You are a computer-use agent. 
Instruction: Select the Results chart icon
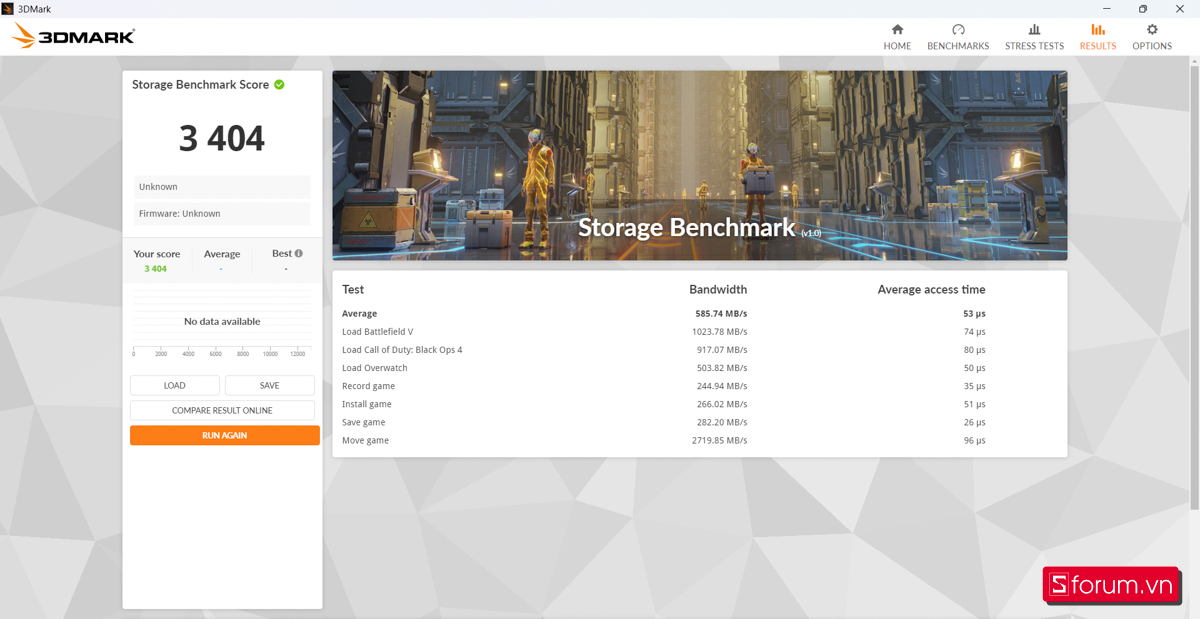(x=1098, y=30)
